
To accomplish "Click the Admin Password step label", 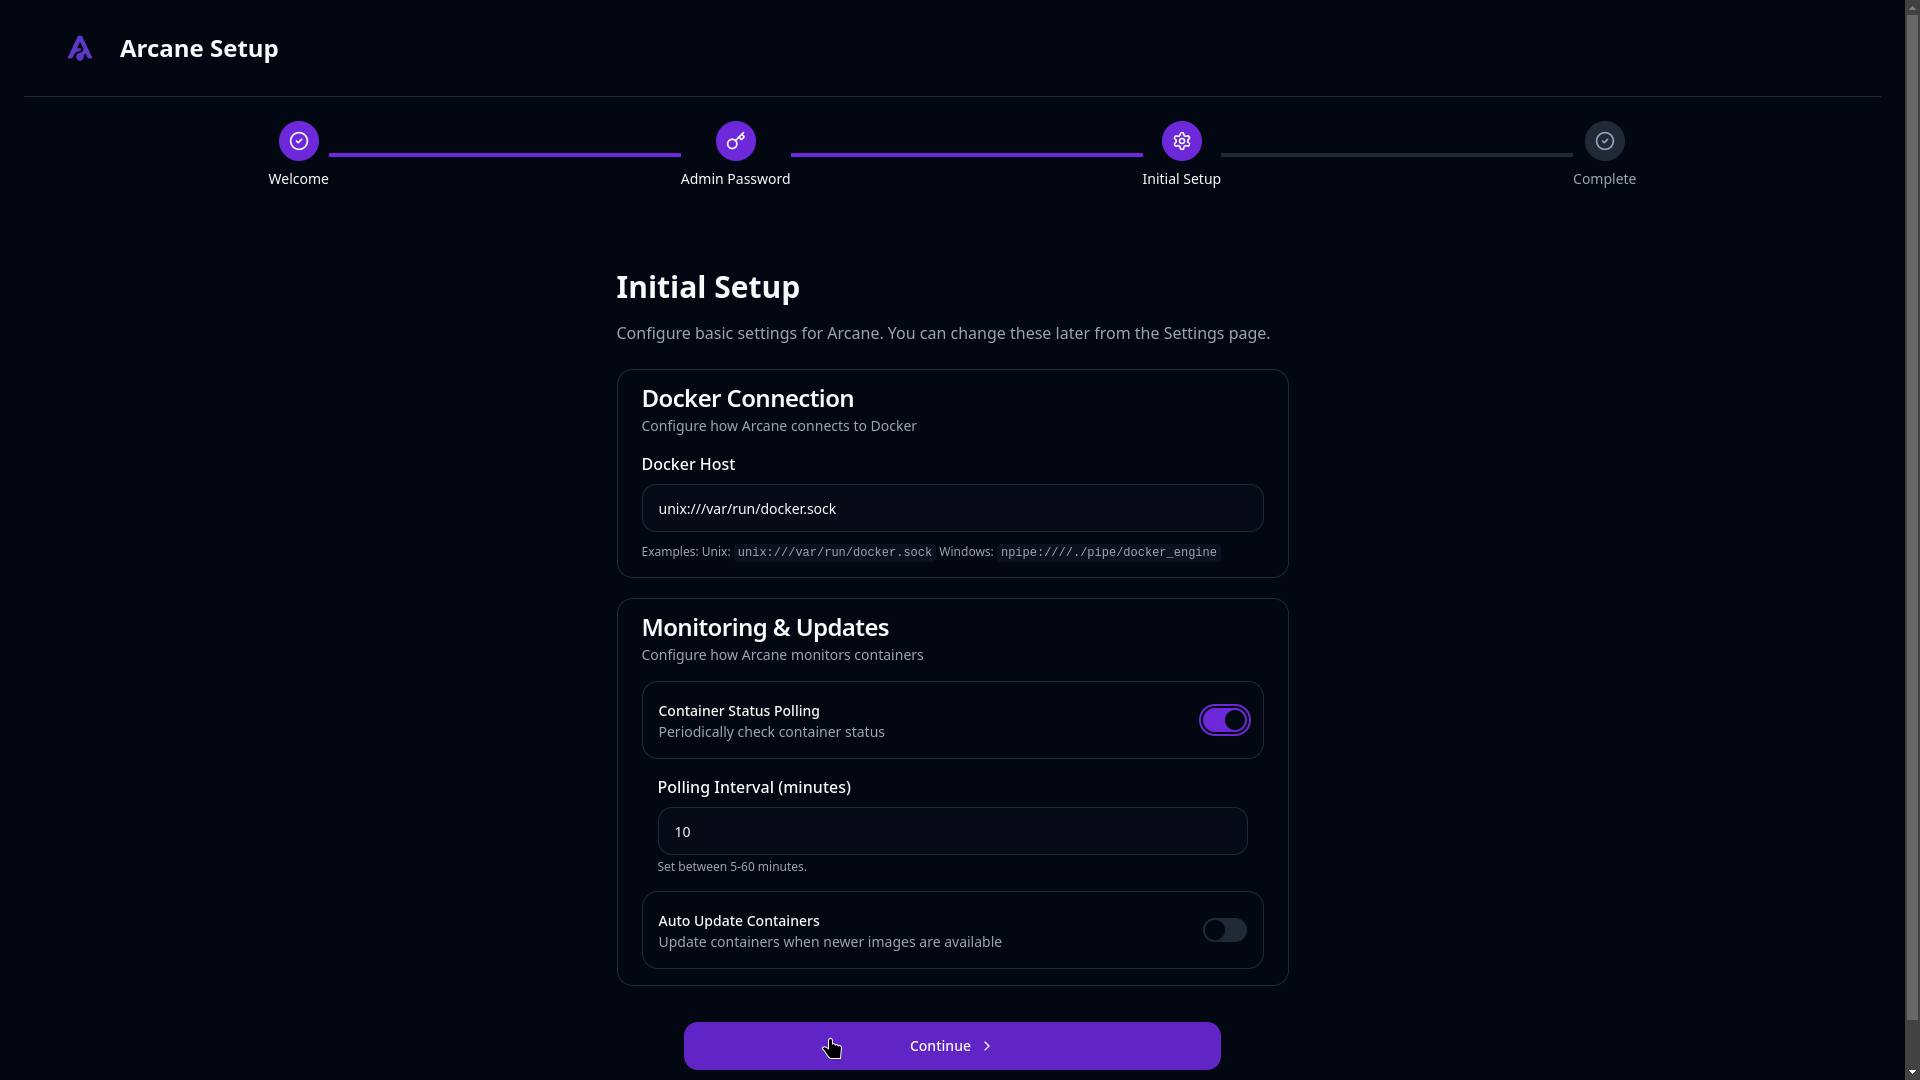I will pyautogui.click(x=735, y=179).
